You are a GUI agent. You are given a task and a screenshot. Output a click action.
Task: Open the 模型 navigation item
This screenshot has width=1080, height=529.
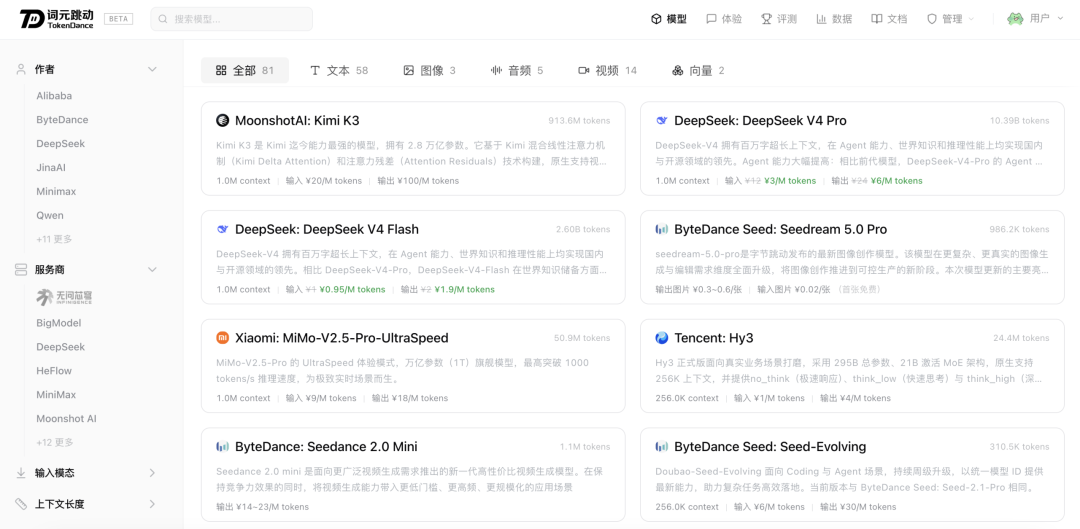669,19
